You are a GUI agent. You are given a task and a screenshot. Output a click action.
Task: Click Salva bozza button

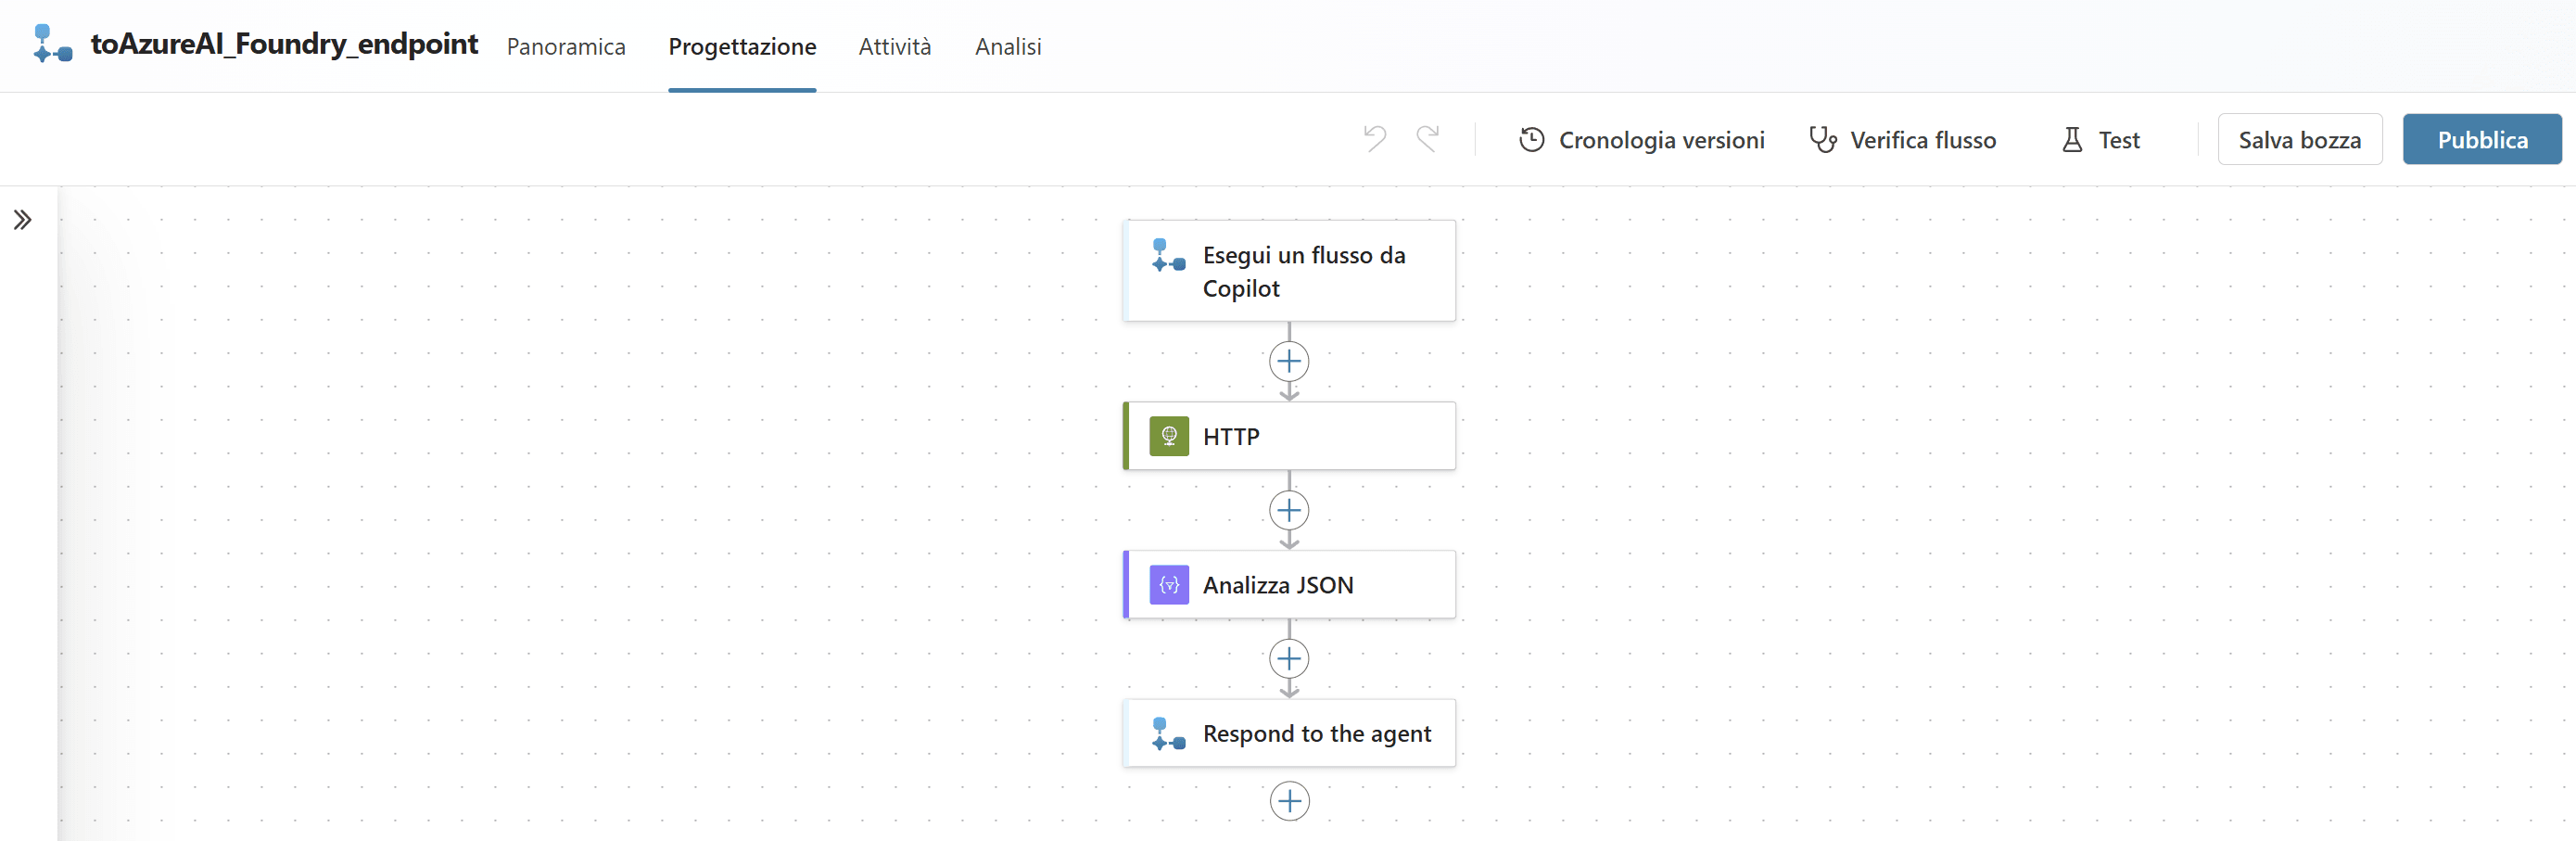(2299, 140)
